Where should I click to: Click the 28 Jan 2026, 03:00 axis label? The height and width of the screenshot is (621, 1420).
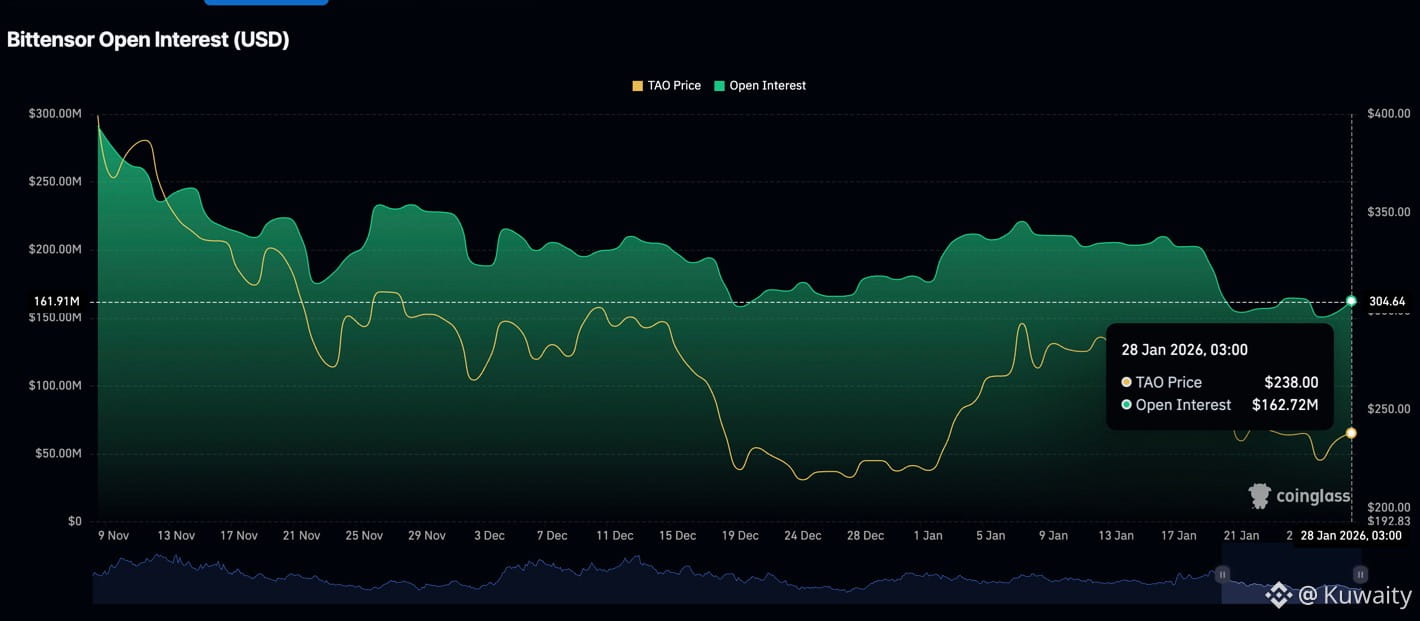[1350, 536]
